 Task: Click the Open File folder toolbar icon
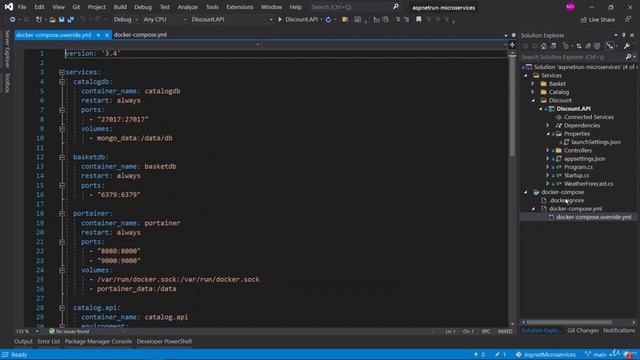pyautogui.click(x=52, y=19)
